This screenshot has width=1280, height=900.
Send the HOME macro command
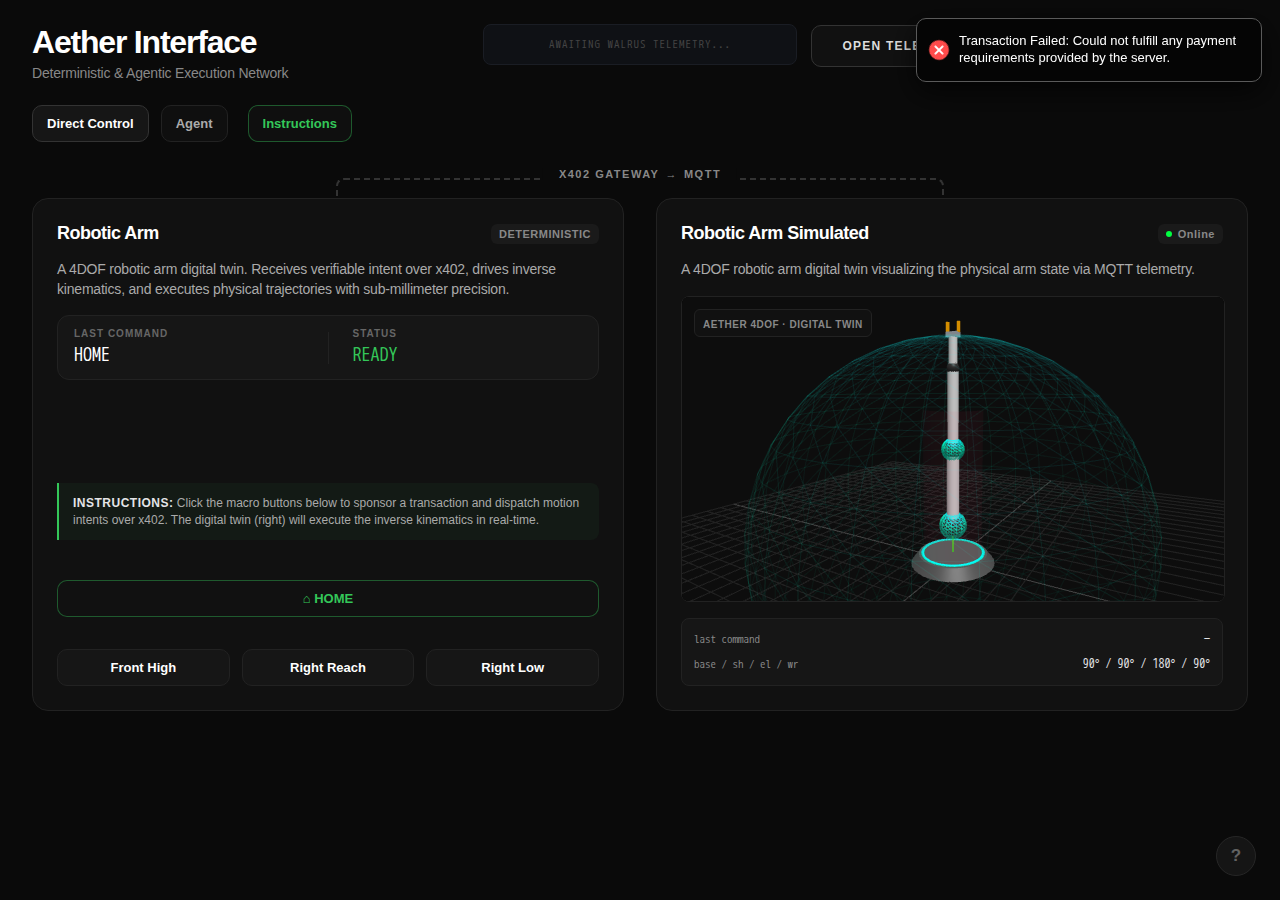click(328, 599)
